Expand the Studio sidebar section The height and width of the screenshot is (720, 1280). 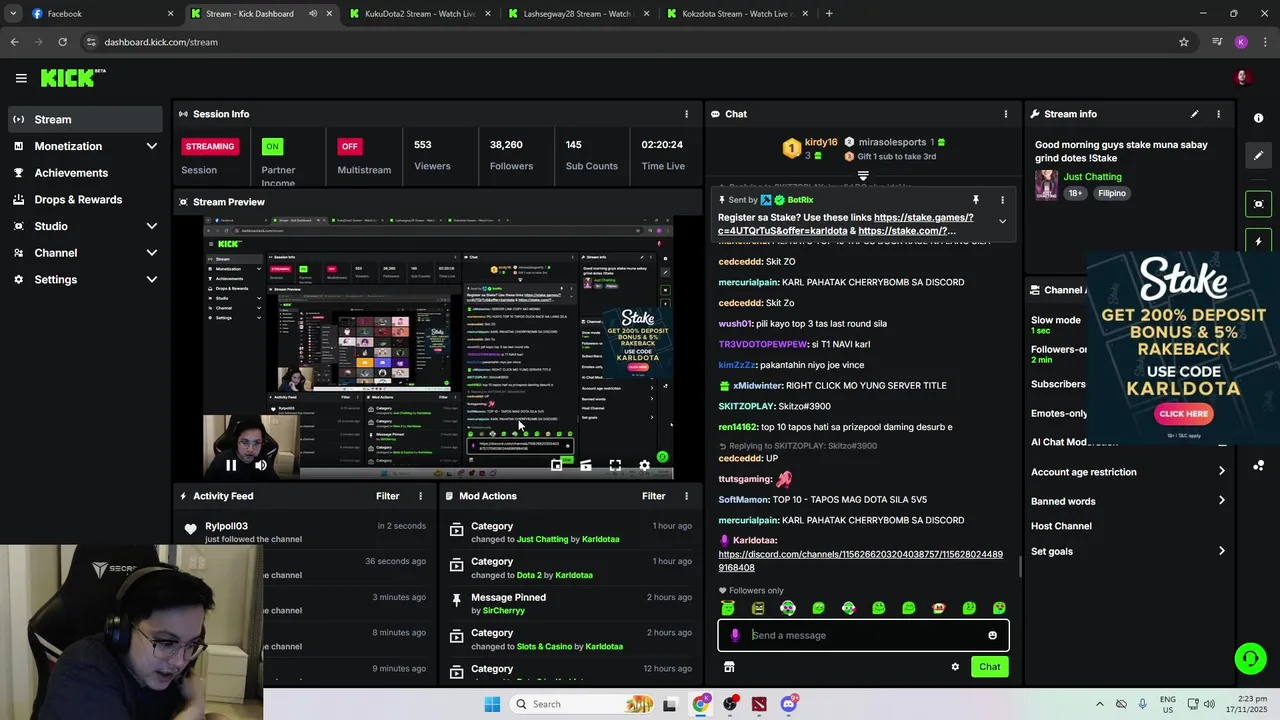[x=152, y=226]
